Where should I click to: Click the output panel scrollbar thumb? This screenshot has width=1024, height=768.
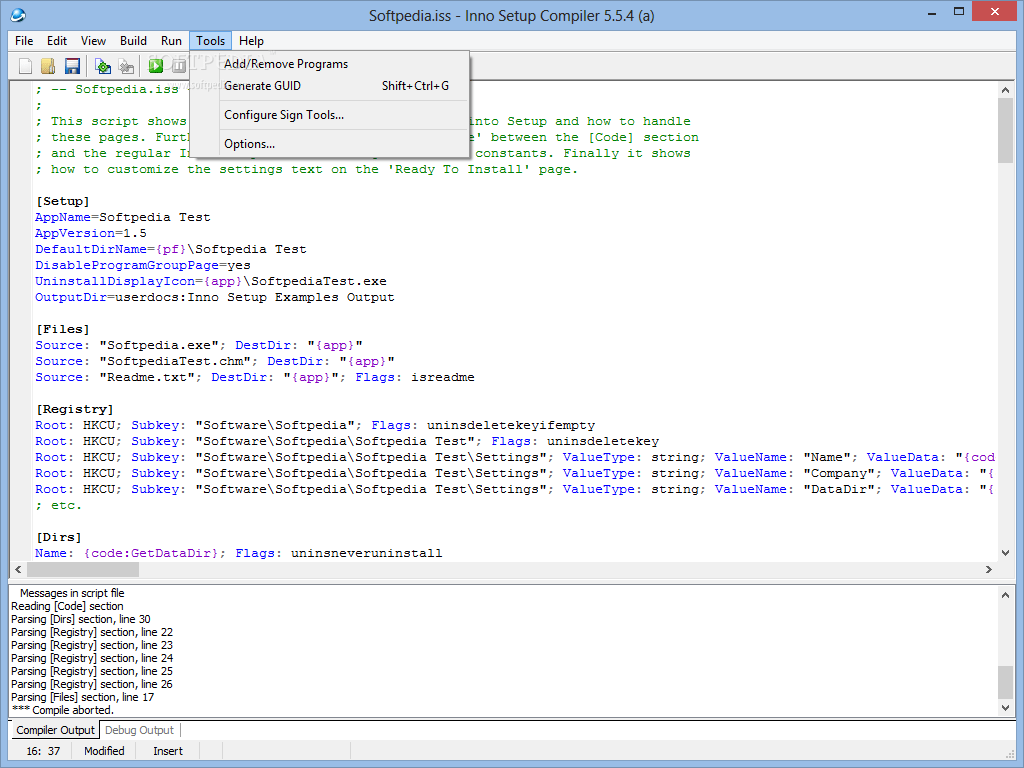(1005, 682)
